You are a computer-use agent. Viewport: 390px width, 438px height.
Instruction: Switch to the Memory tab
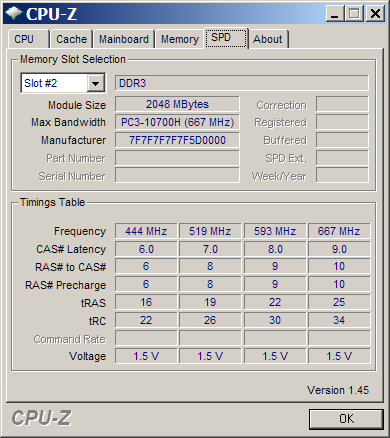coord(180,39)
